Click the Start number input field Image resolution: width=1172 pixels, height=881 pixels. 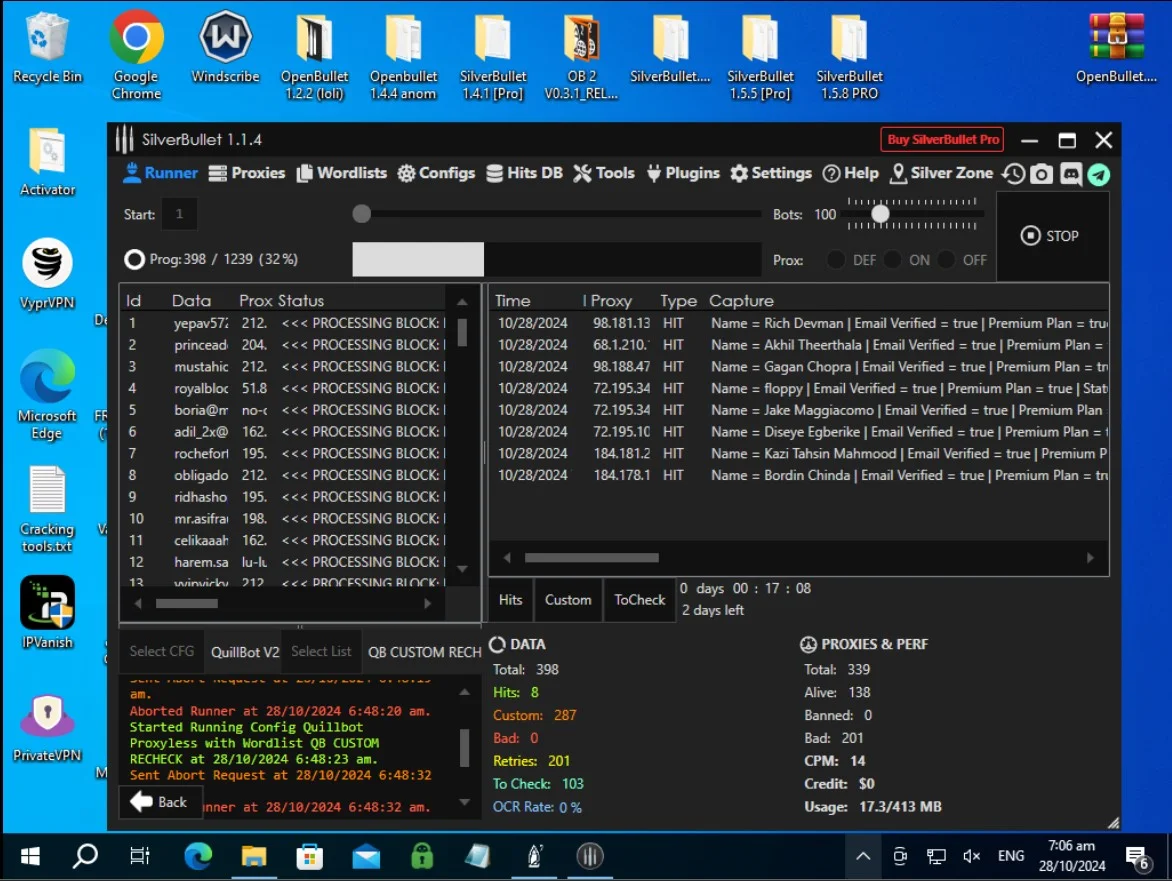179,214
